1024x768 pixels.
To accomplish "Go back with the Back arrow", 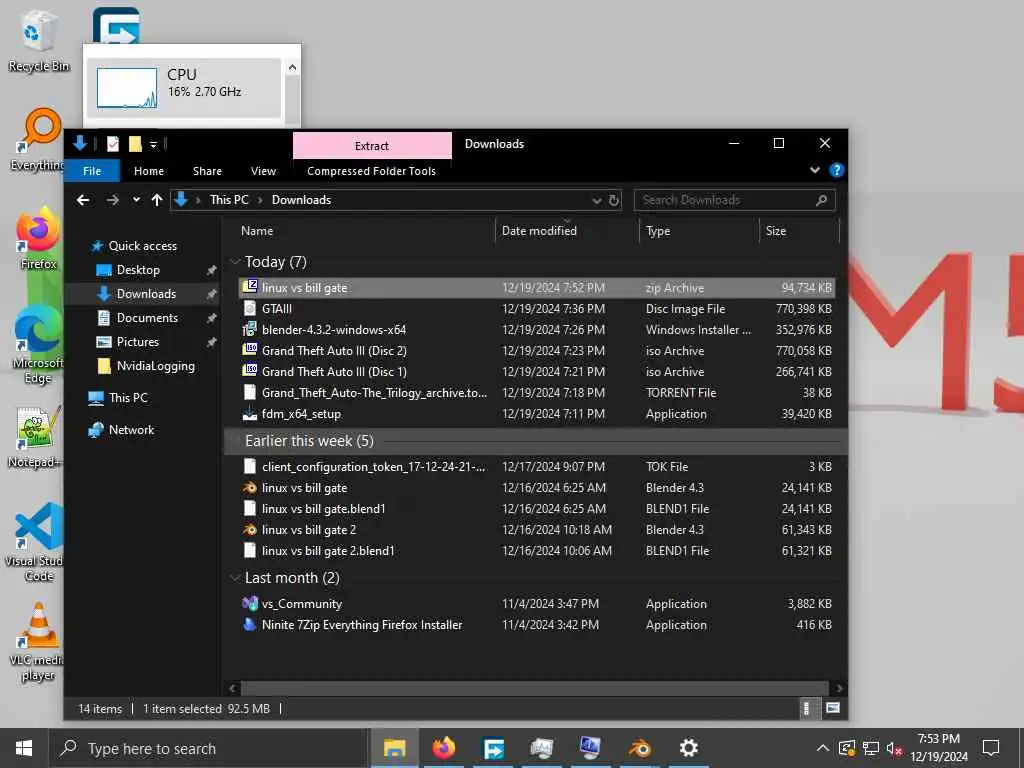I will (x=83, y=200).
